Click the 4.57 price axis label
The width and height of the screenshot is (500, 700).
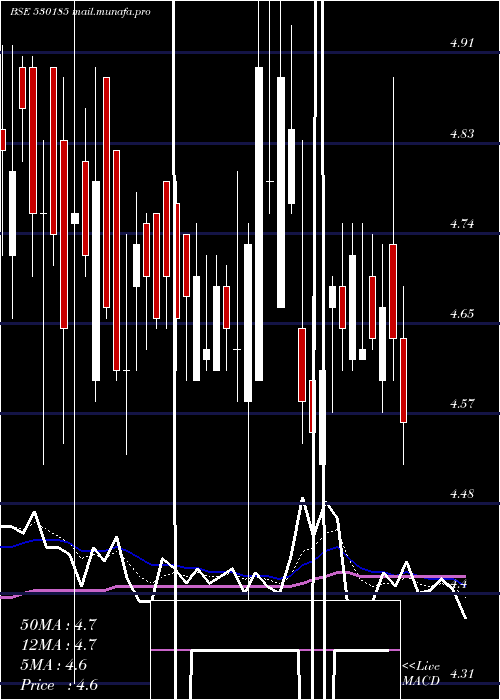(x=462, y=404)
